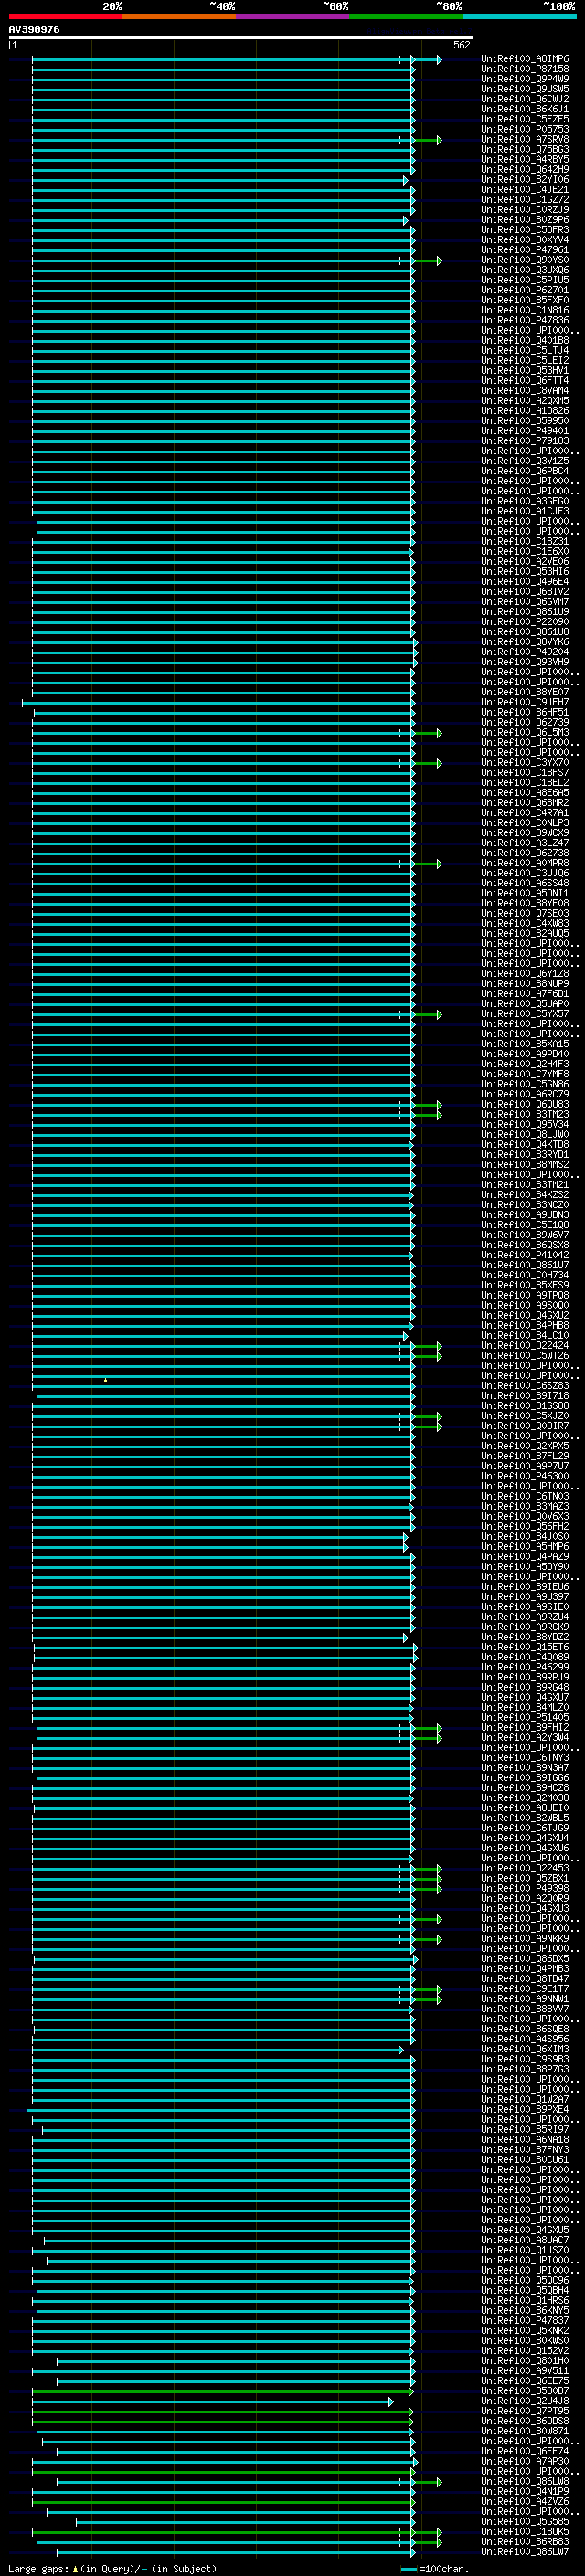Click the query name AV390976
Screen dimensions: 585x2576
34,29
